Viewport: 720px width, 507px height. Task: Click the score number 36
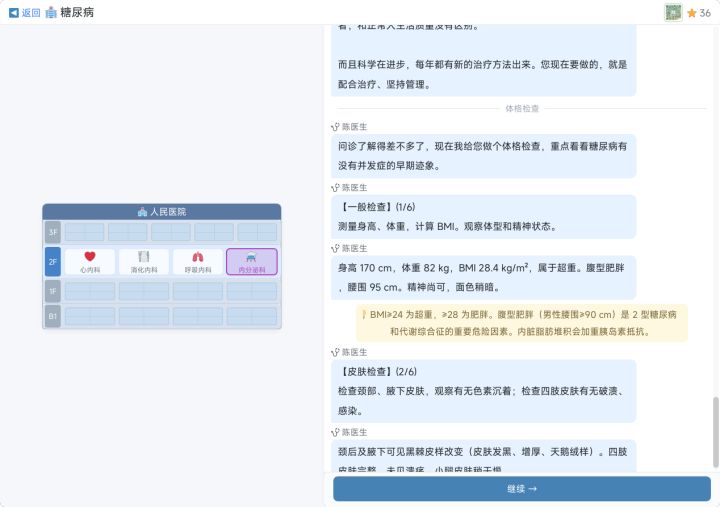click(x=705, y=13)
